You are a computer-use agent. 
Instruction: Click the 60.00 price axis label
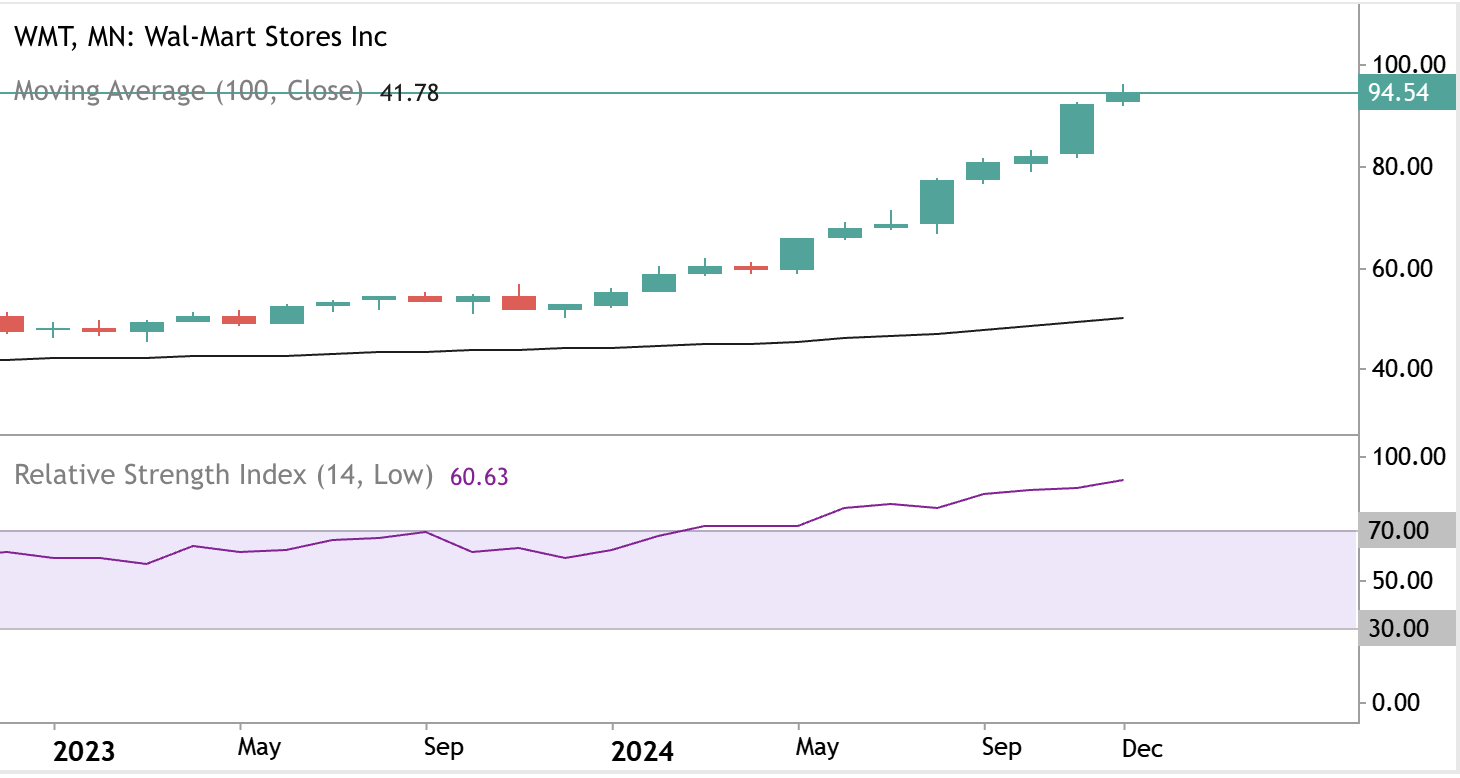coord(1406,268)
